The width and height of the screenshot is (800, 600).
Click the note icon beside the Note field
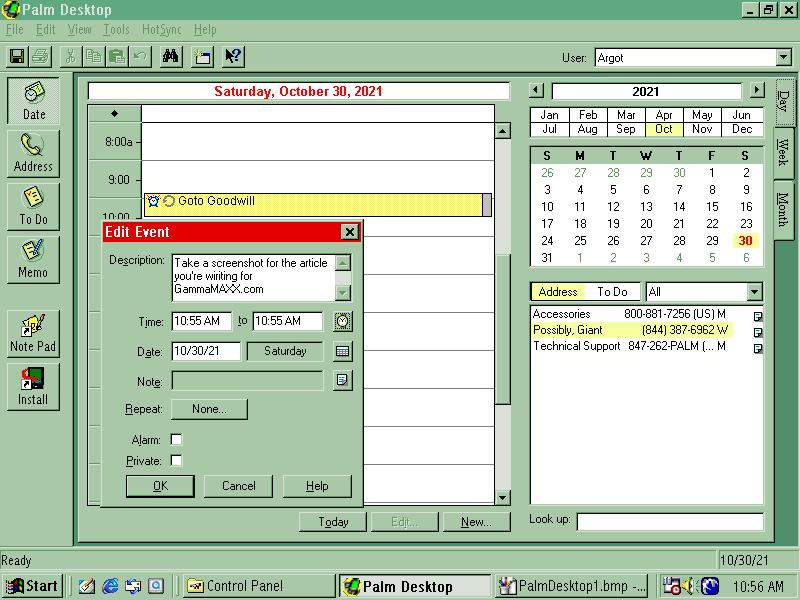(343, 380)
